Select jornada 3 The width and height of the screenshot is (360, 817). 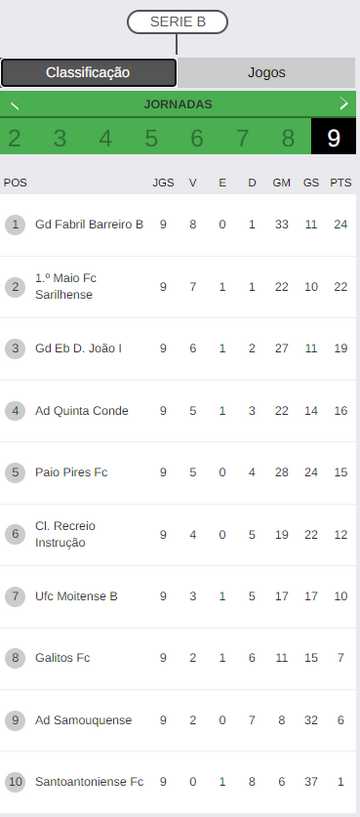tap(60, 139)
